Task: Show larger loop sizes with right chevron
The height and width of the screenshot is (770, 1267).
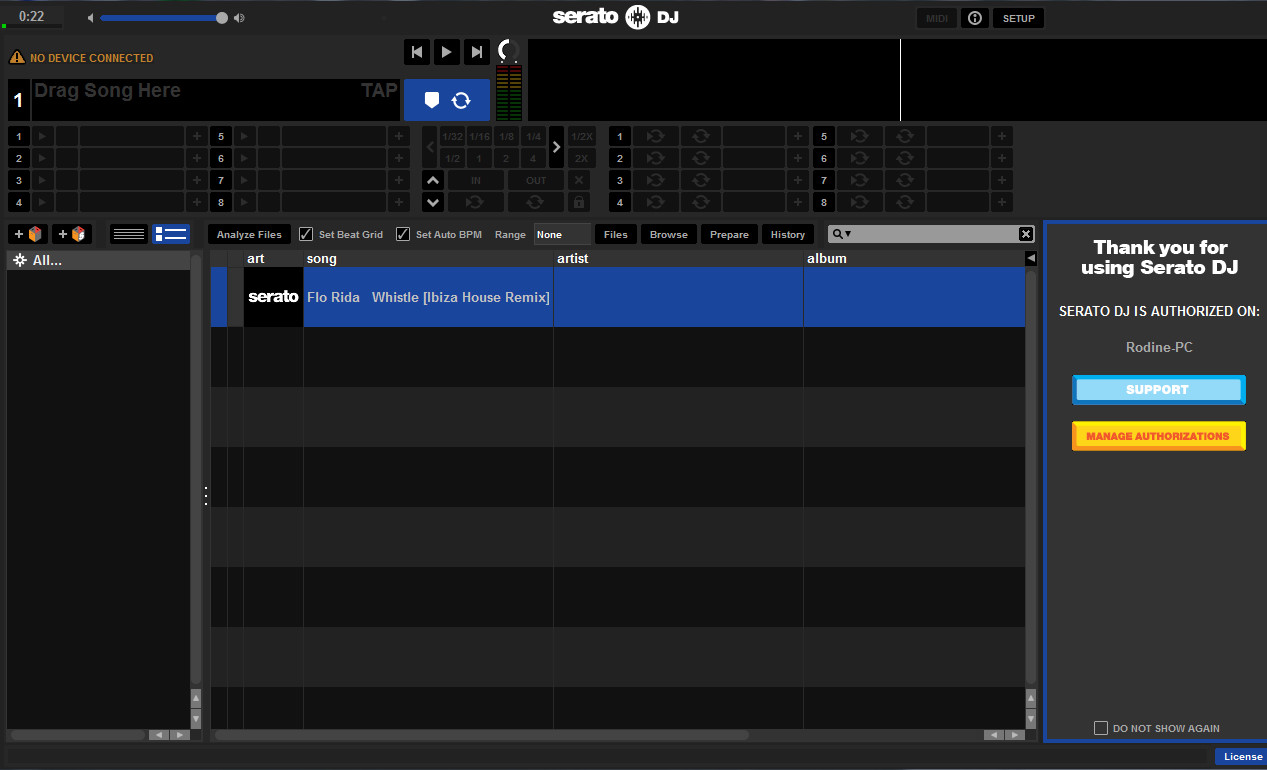Action: (556, 147)
